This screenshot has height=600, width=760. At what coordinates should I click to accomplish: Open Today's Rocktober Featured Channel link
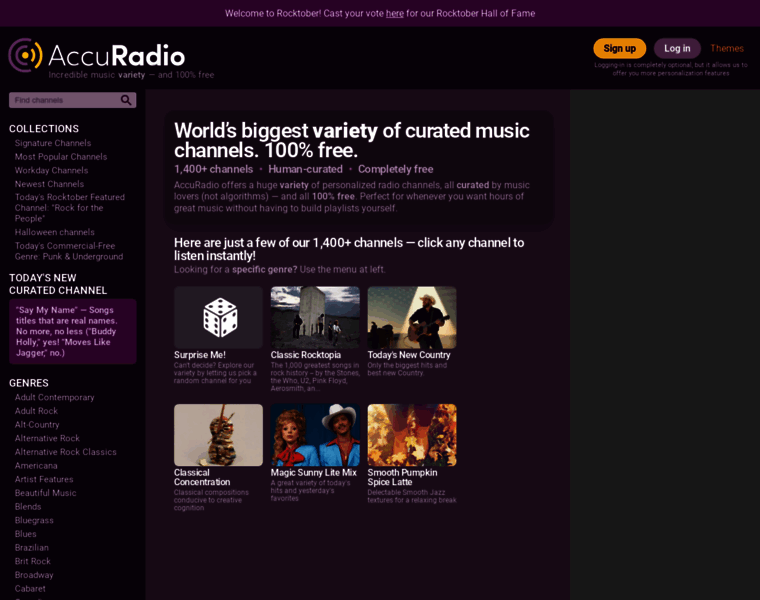pos(69,207)
